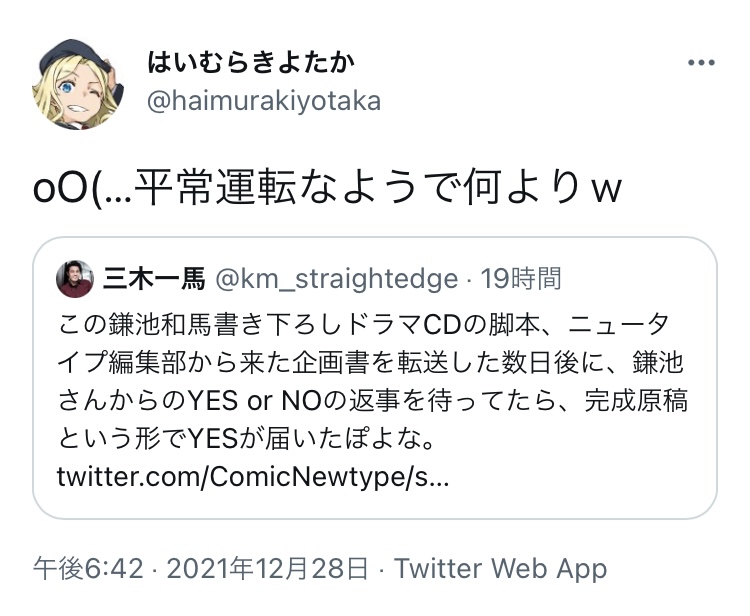This screenshot has width=750, height=616.
Task: Click the line という形でYESが届いたぽよな
Action: pyautogui.click(x=246, y=439)
